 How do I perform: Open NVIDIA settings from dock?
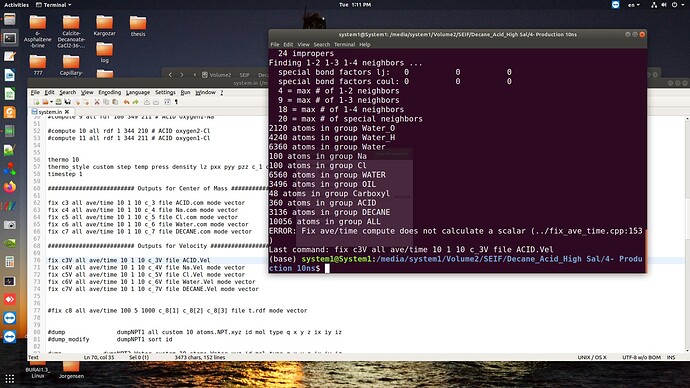point(10,243)
